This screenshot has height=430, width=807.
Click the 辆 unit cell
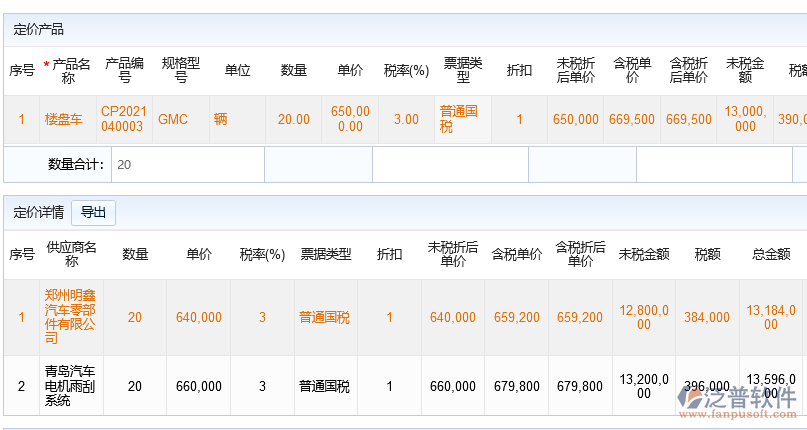coord(221,119)
